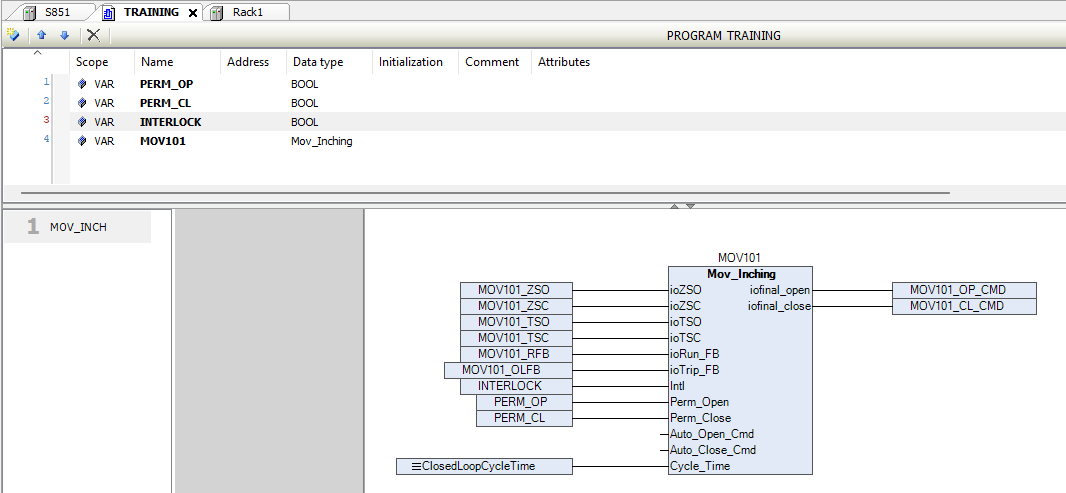Click the Auto_Close_Cmd pin on block

tap(712, 450)
